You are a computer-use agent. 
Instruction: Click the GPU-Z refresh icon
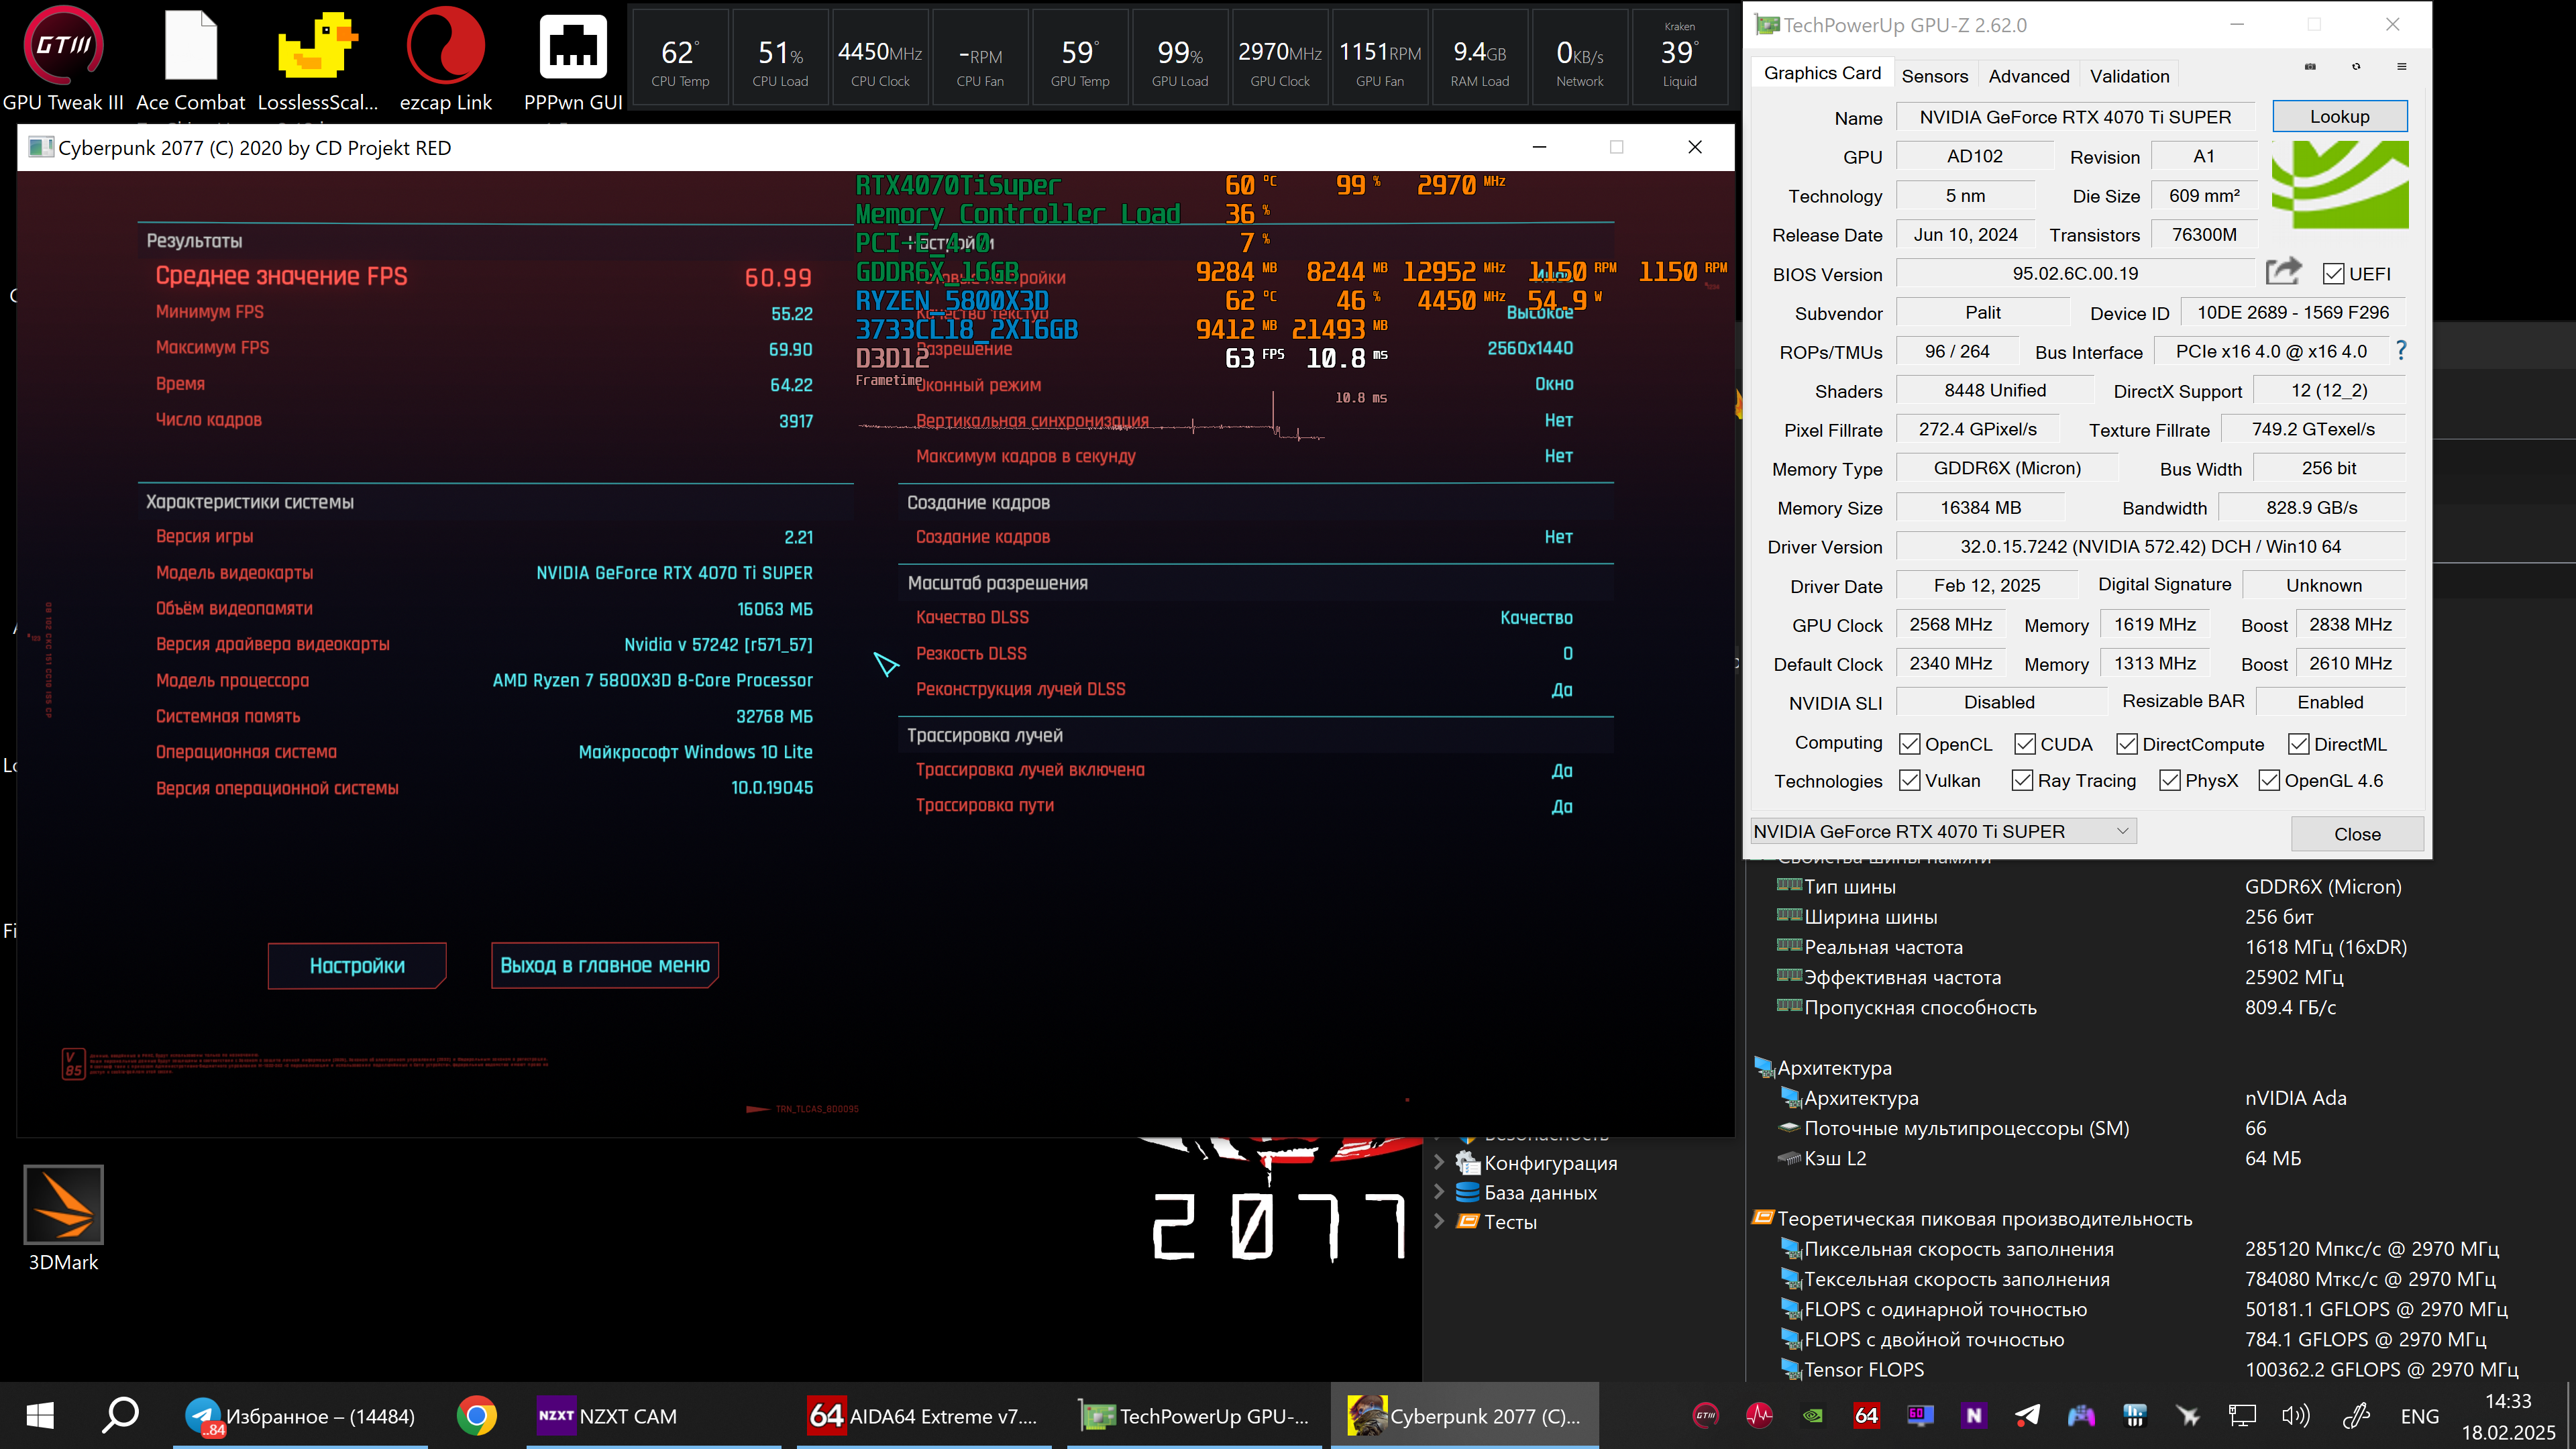2356,67
